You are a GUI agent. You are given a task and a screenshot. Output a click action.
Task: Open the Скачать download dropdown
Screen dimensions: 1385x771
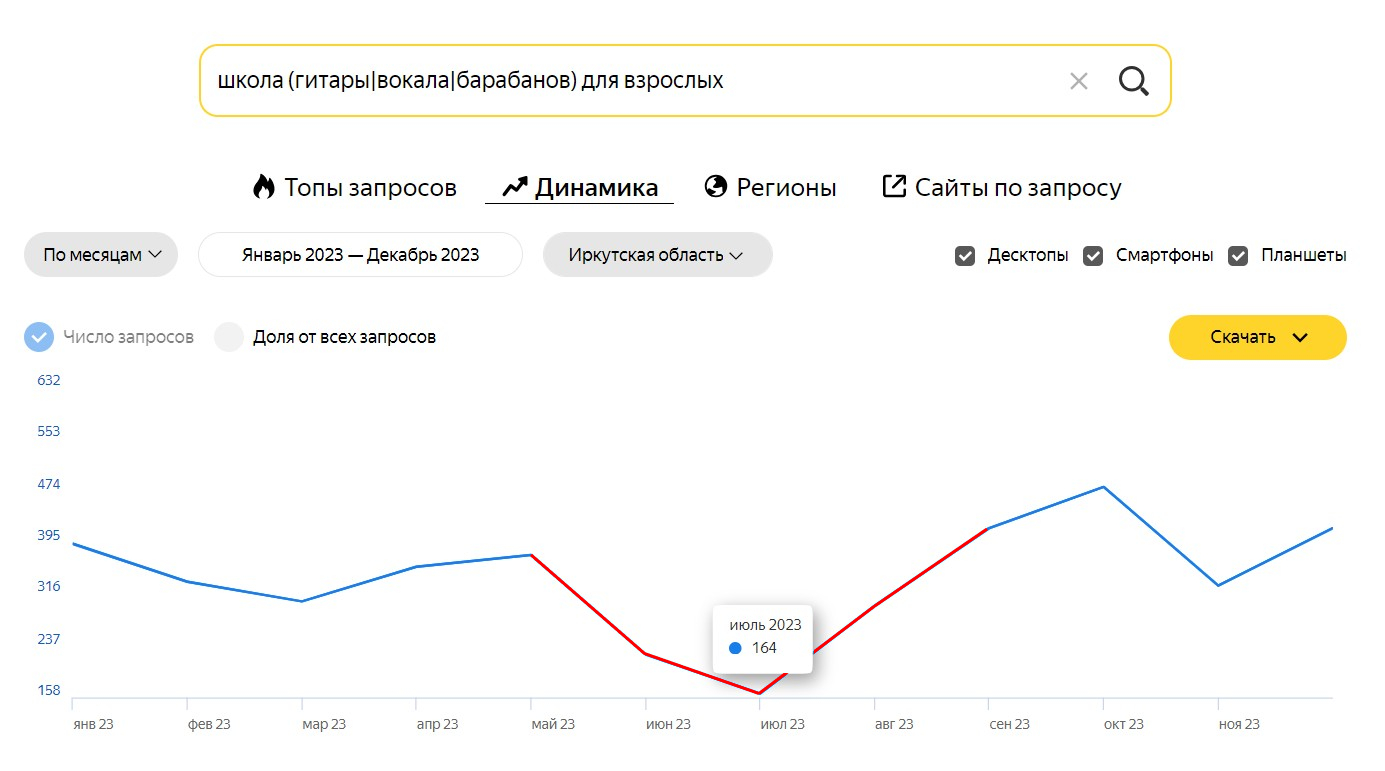pos(1257,337)
